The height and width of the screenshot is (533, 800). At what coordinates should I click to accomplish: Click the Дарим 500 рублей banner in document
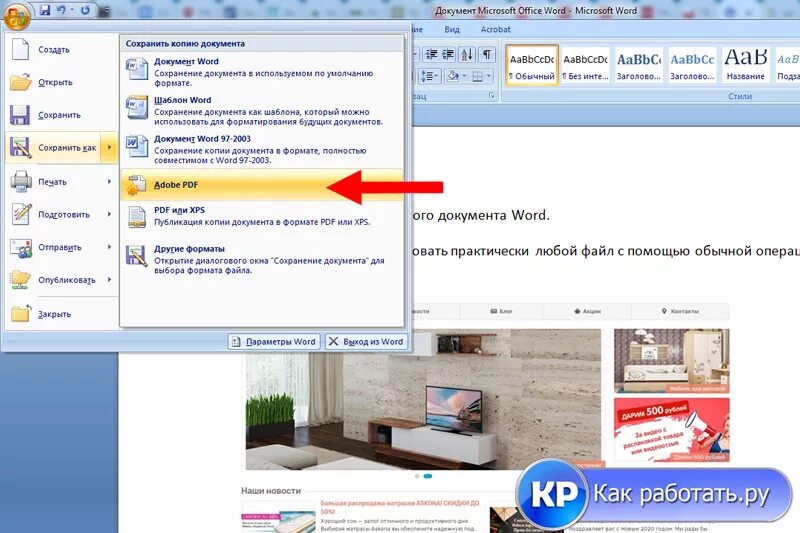pyautogui.click(x=671, y=430)
